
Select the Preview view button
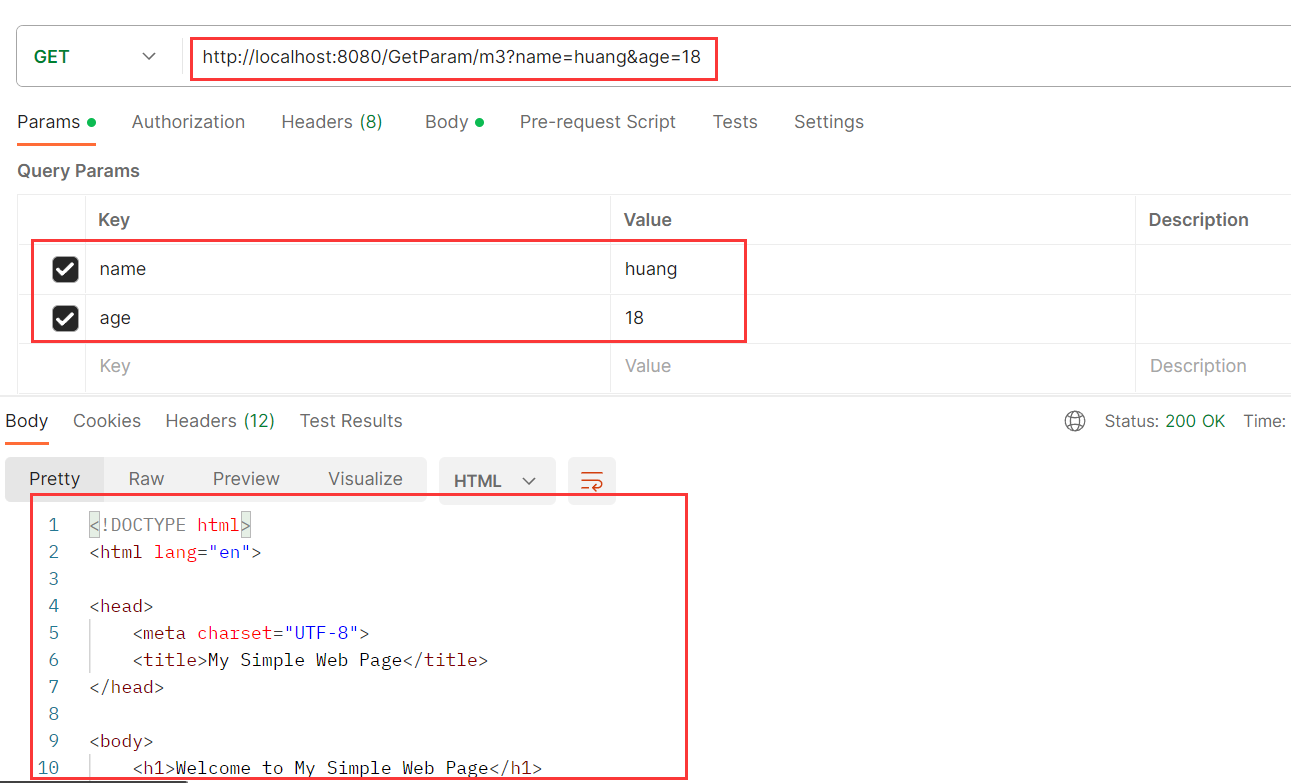246,479
